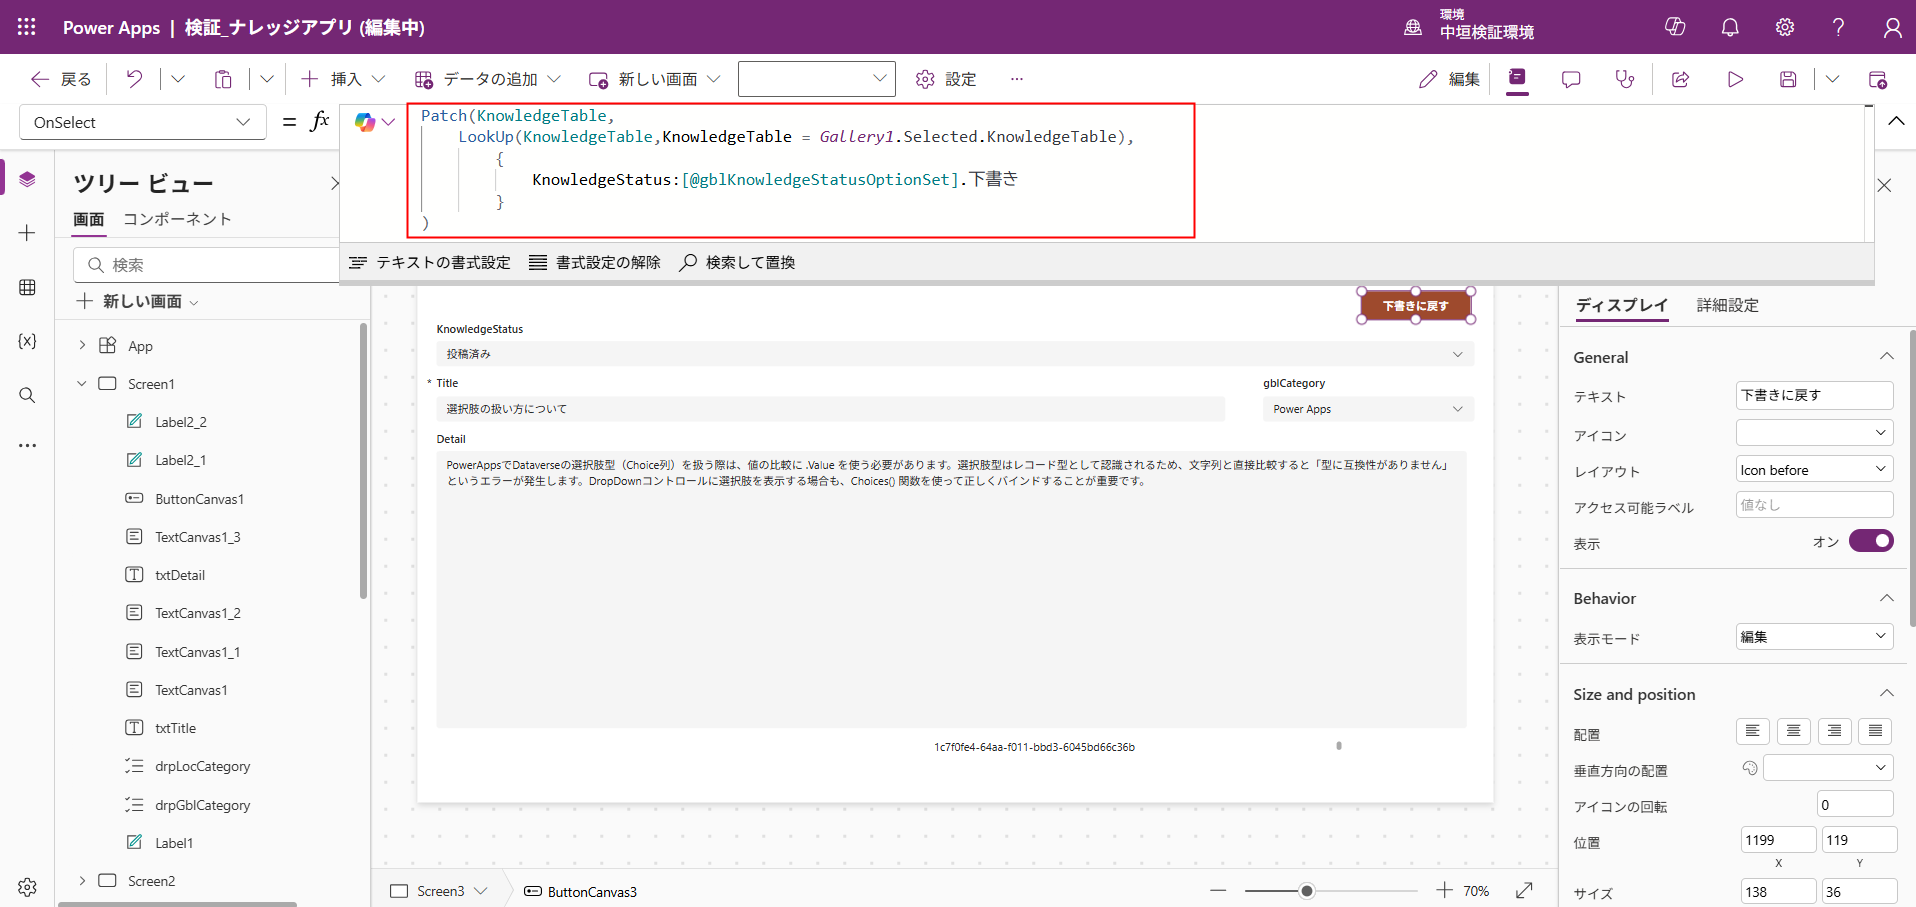Viewport: 1916px width, 907px height.
Task: Toggle the 表示 switch off
Action: pos(1870,541)
